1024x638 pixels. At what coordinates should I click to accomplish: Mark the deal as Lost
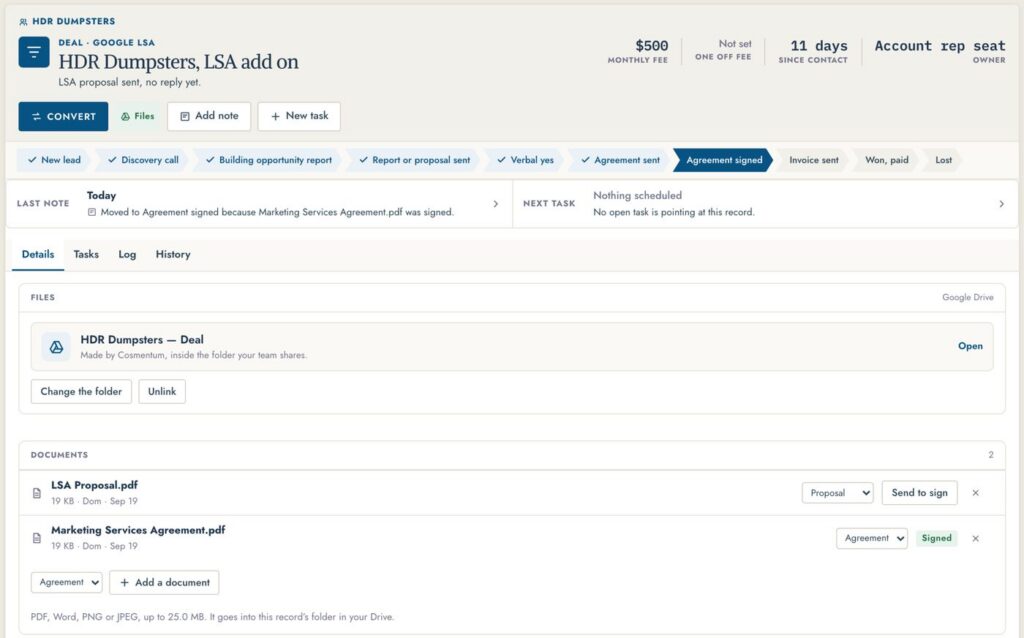[x=944, y=160]
